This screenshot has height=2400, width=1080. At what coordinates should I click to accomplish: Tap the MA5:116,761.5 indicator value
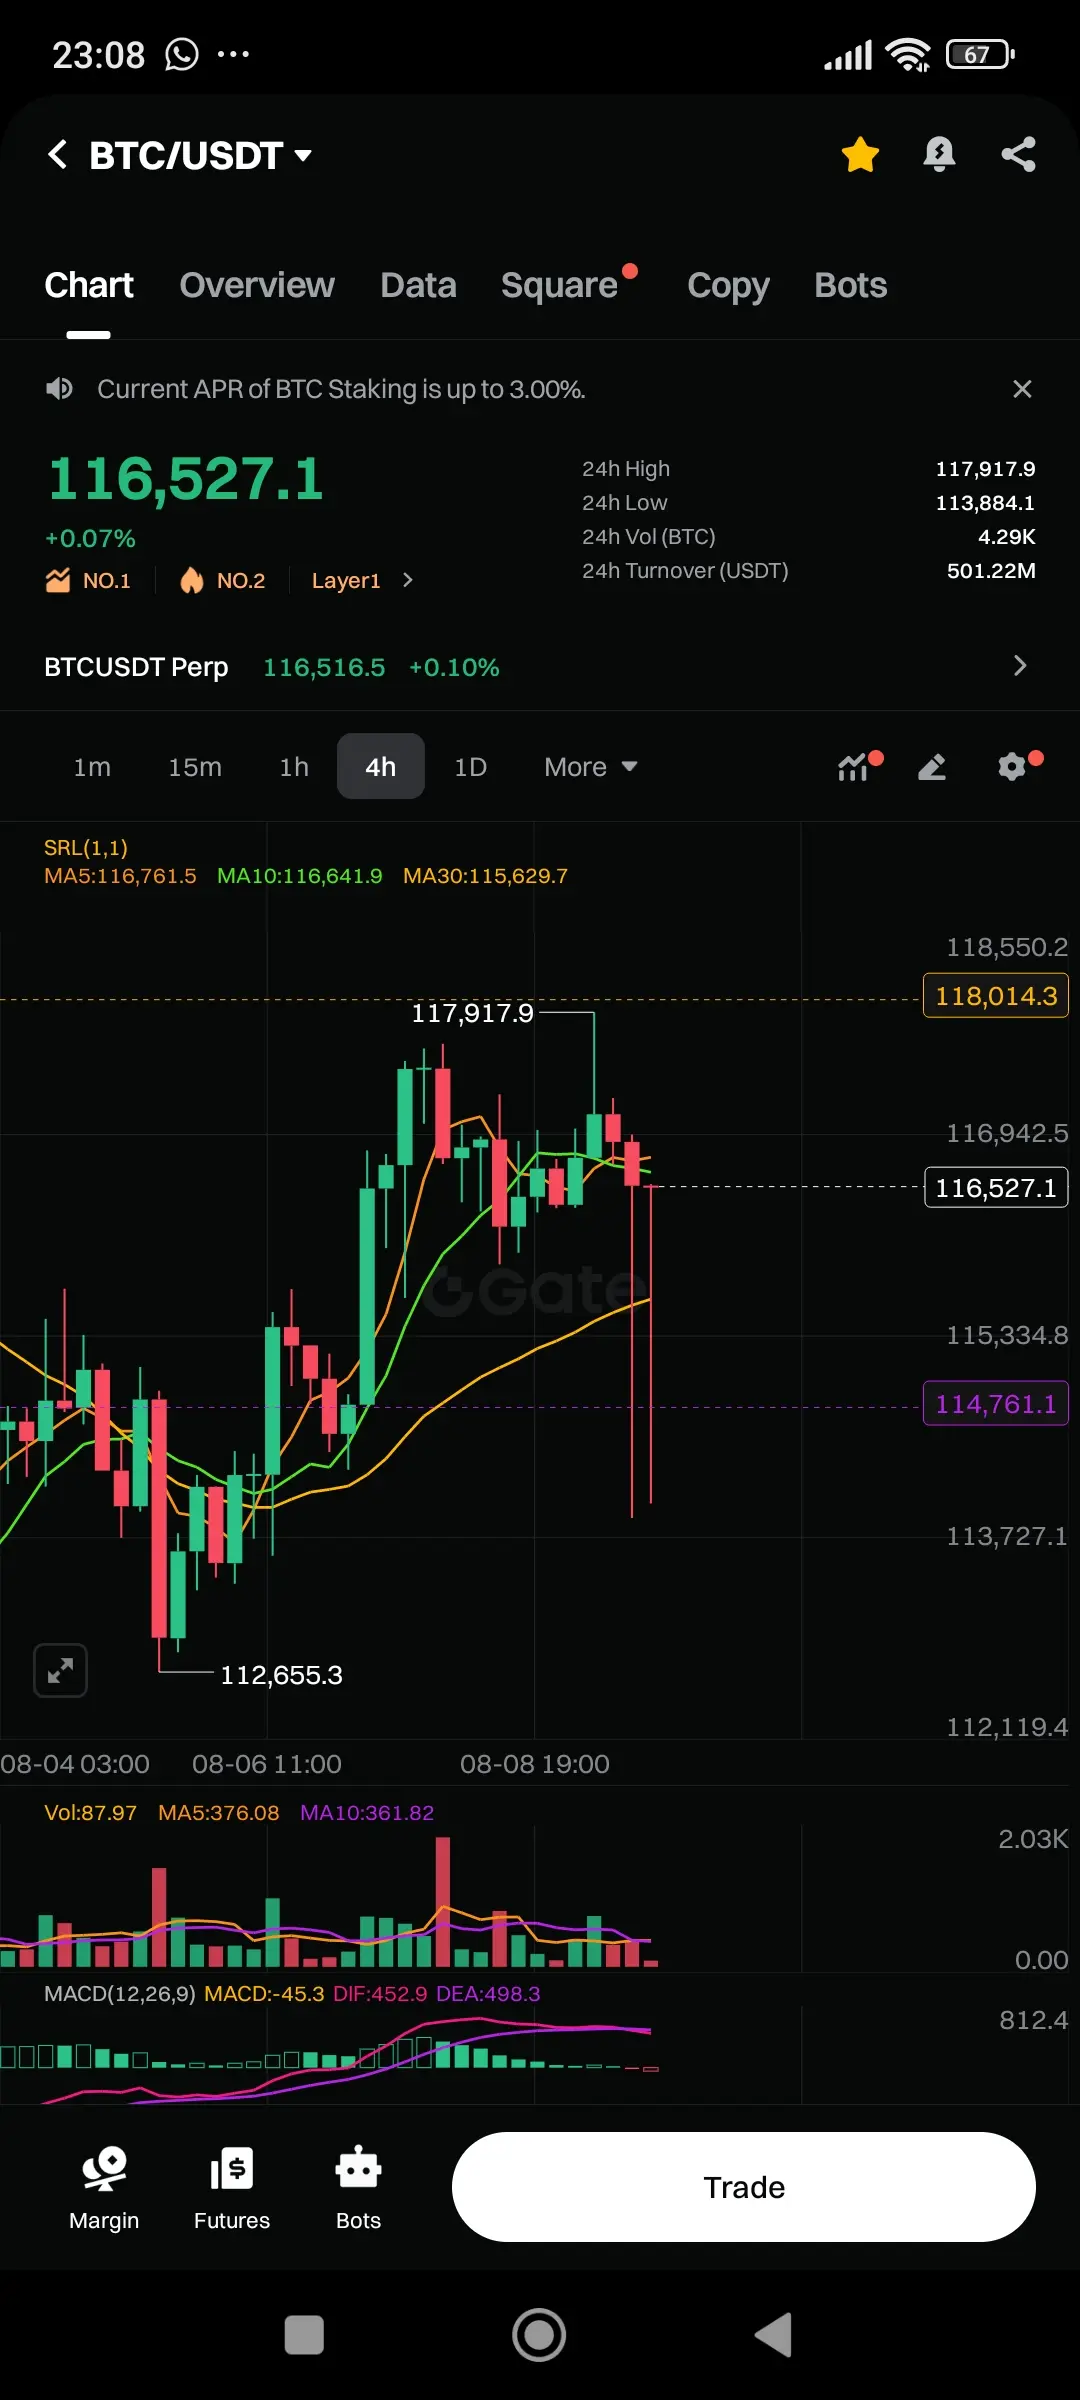tap(120, 876)
